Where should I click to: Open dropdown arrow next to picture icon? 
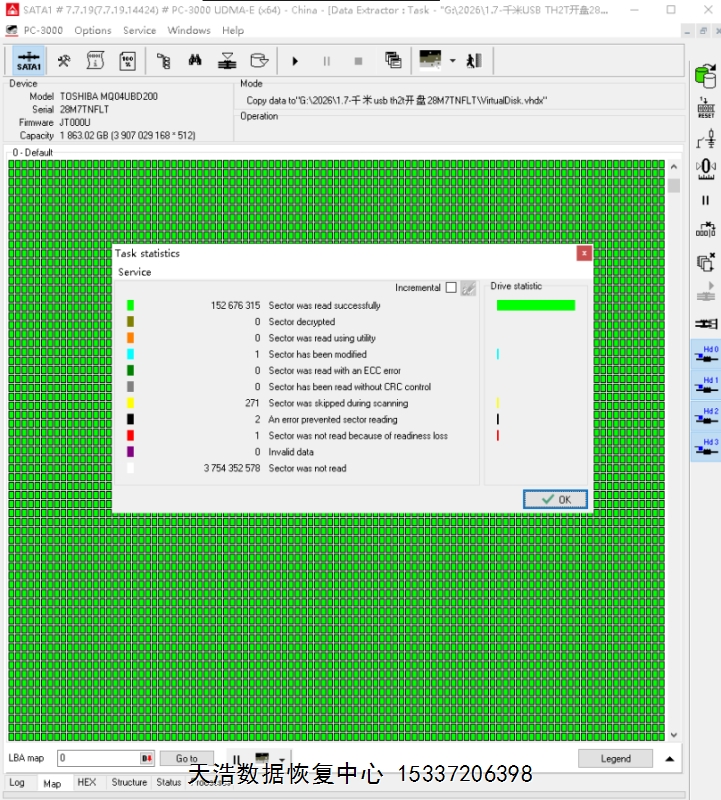point(452,60)
